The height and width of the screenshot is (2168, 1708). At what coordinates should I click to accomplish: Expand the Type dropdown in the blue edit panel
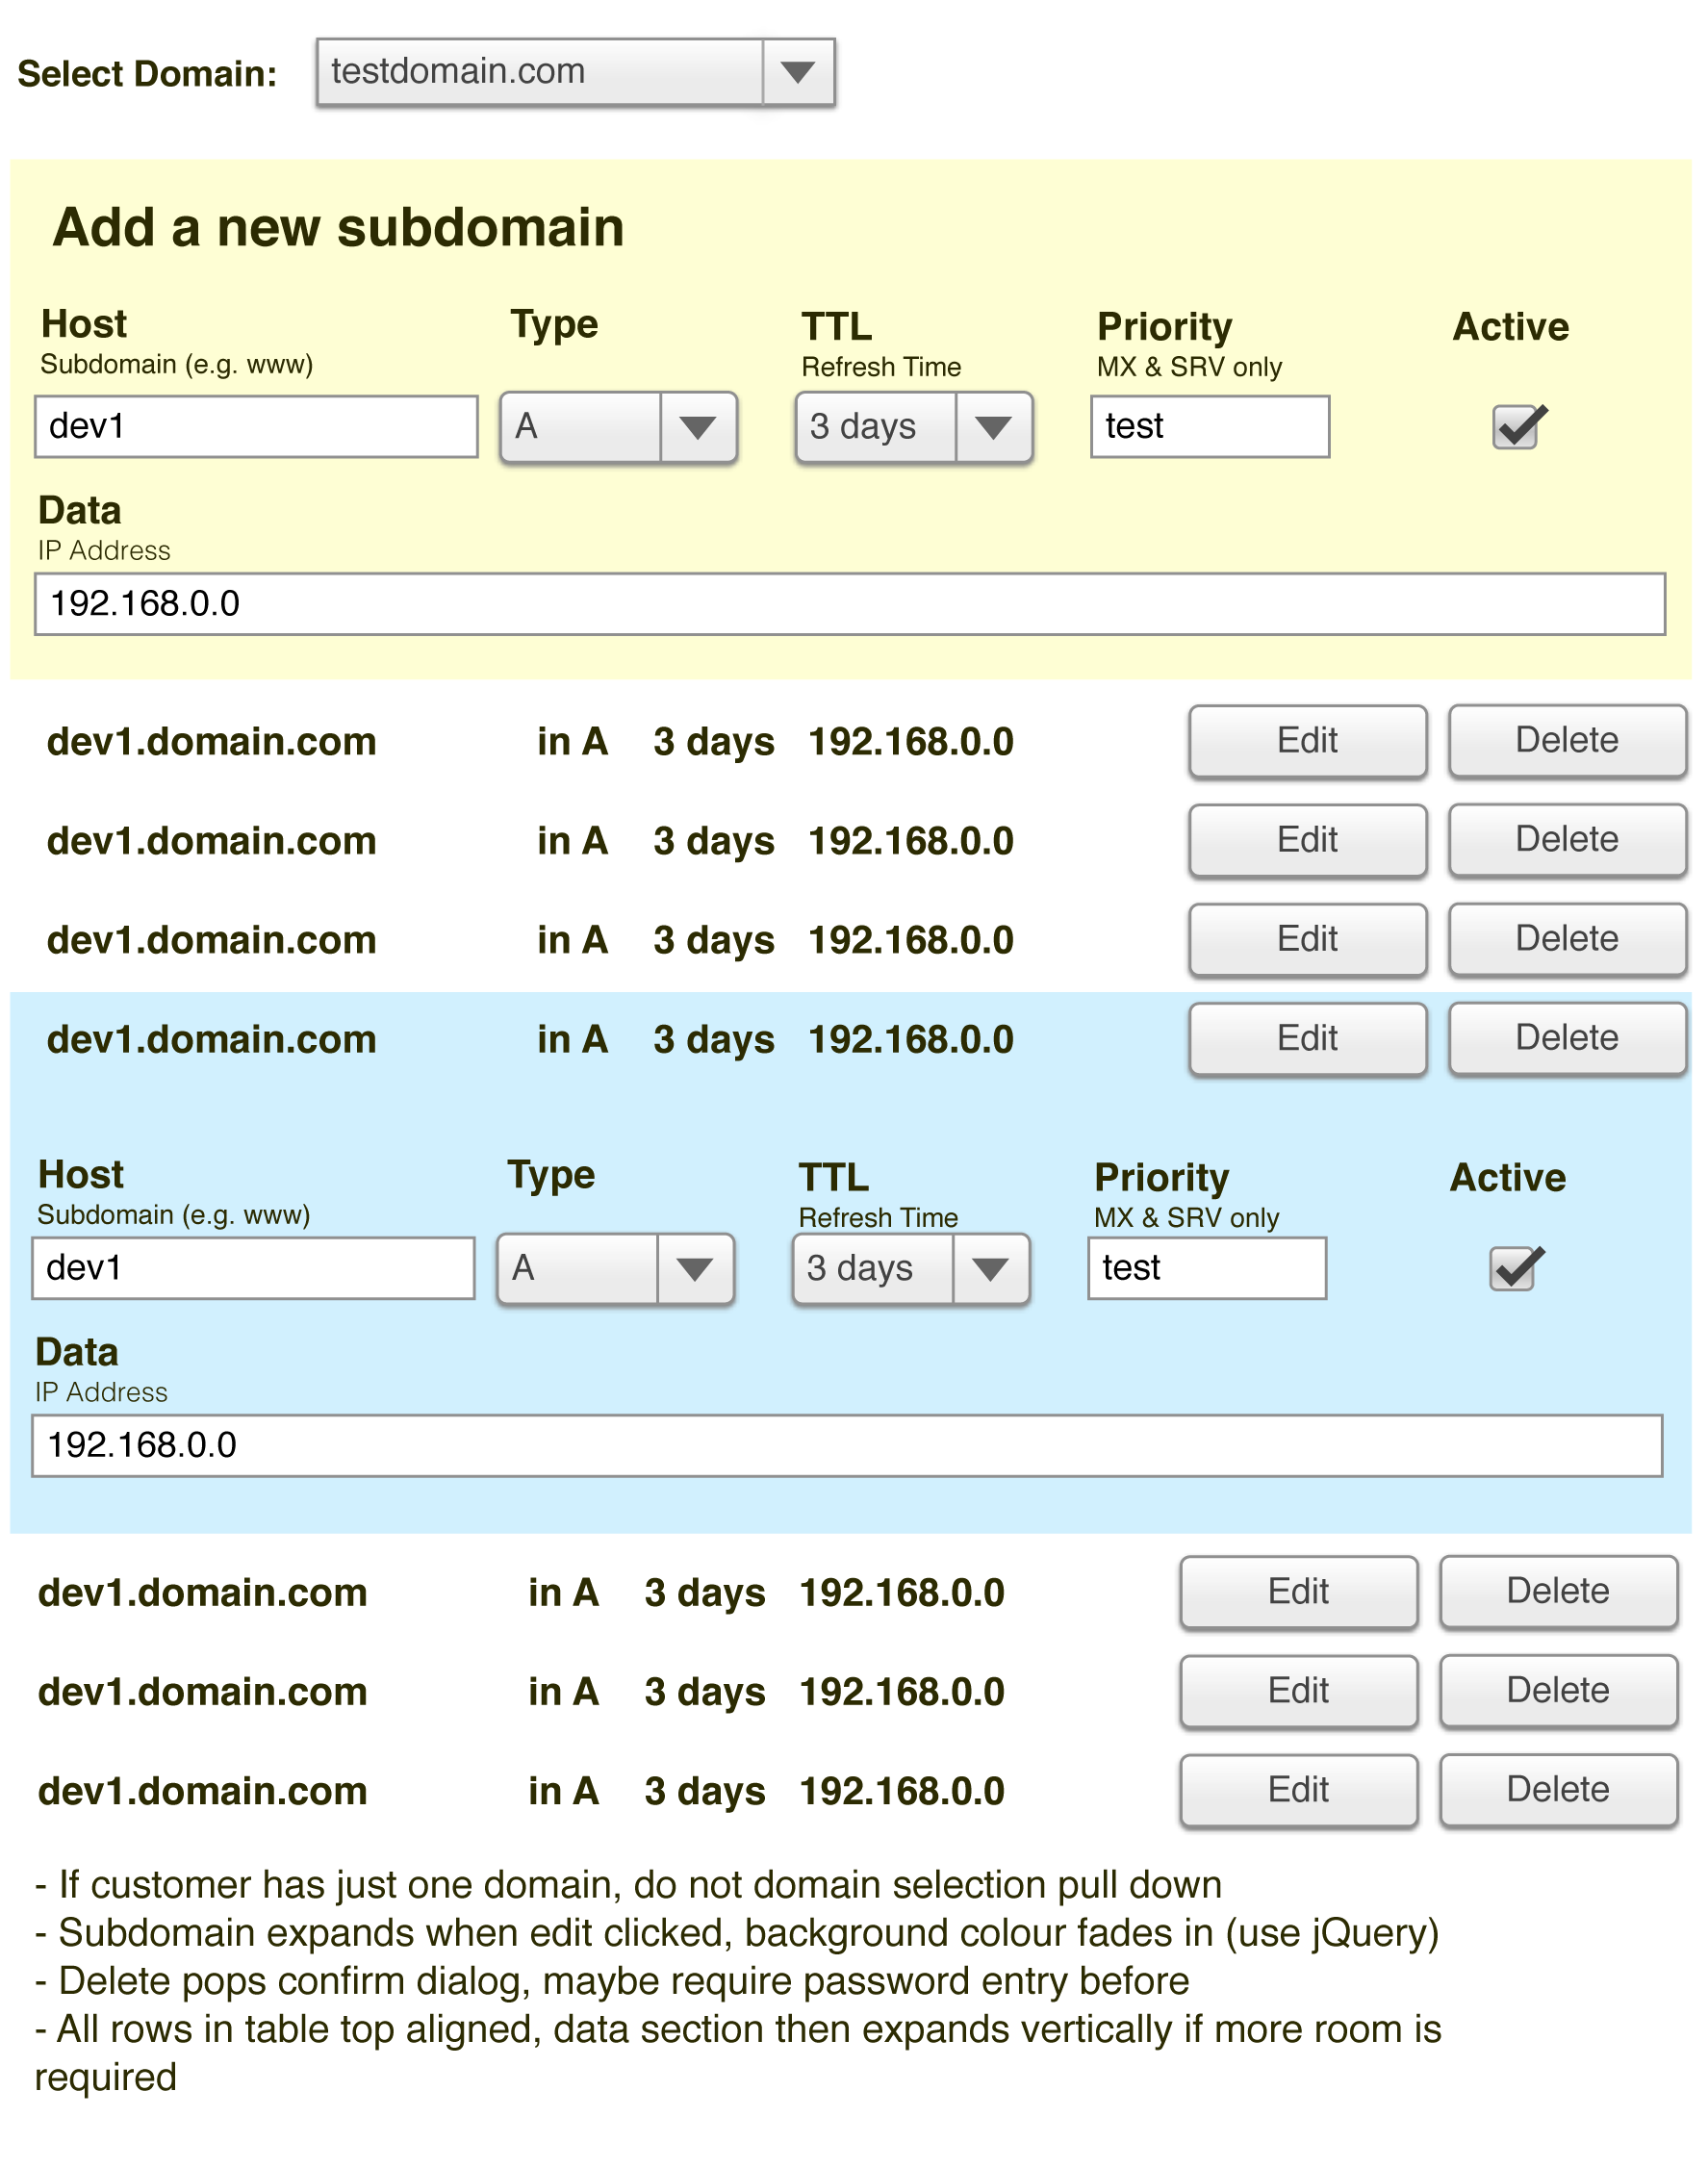point(615,1268)
